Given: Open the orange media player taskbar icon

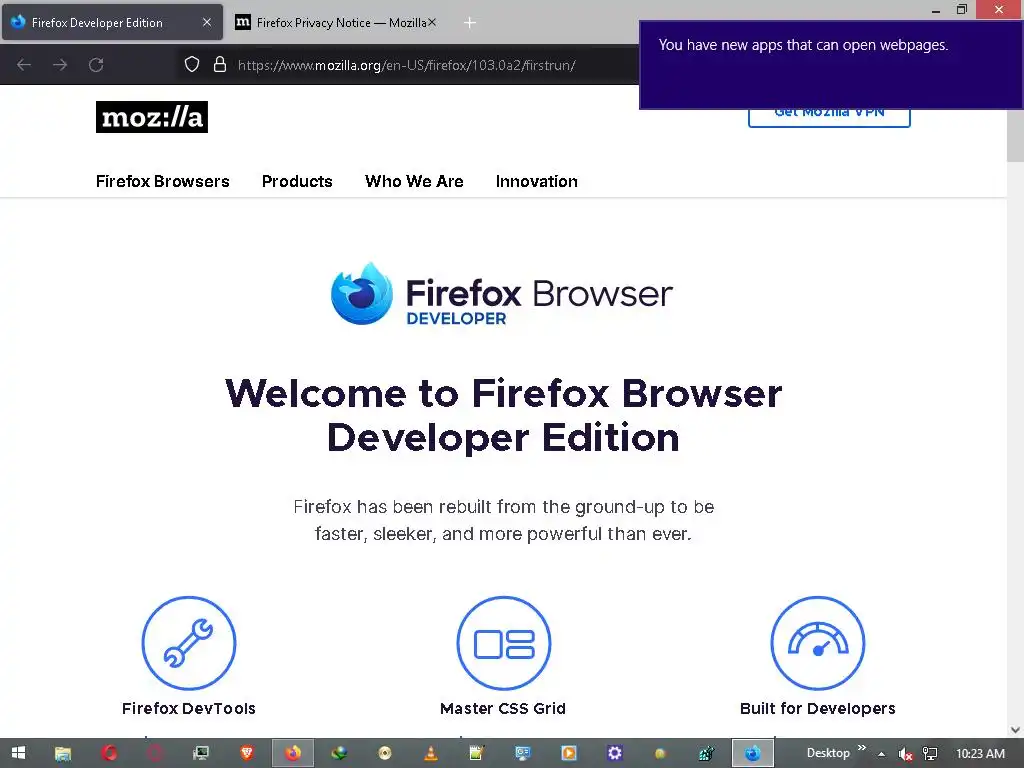Looking at the screenshot, I should point(569,754).
